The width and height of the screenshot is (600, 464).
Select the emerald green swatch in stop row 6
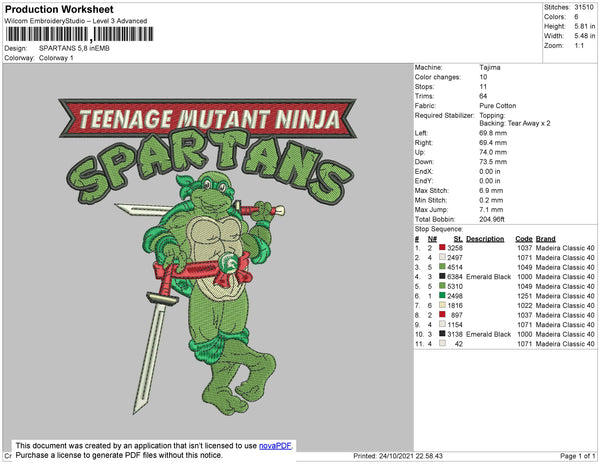click(442, 295)
